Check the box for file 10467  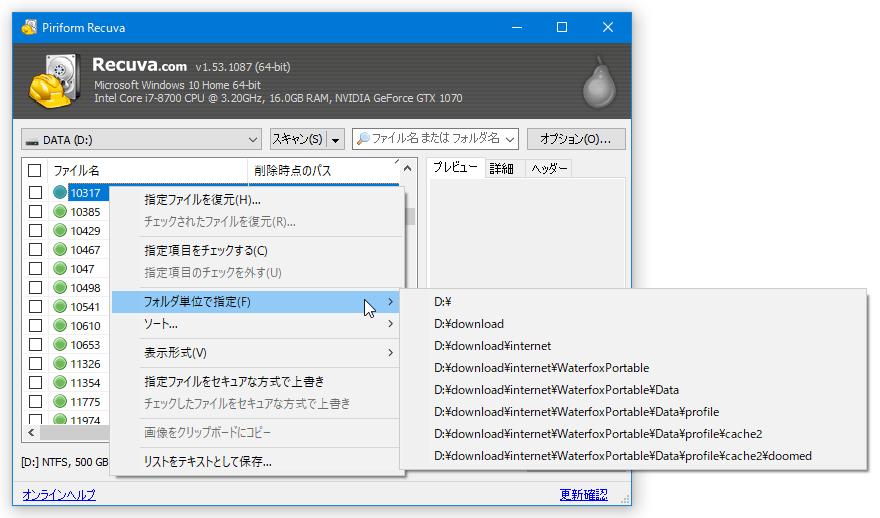point(35,250)
